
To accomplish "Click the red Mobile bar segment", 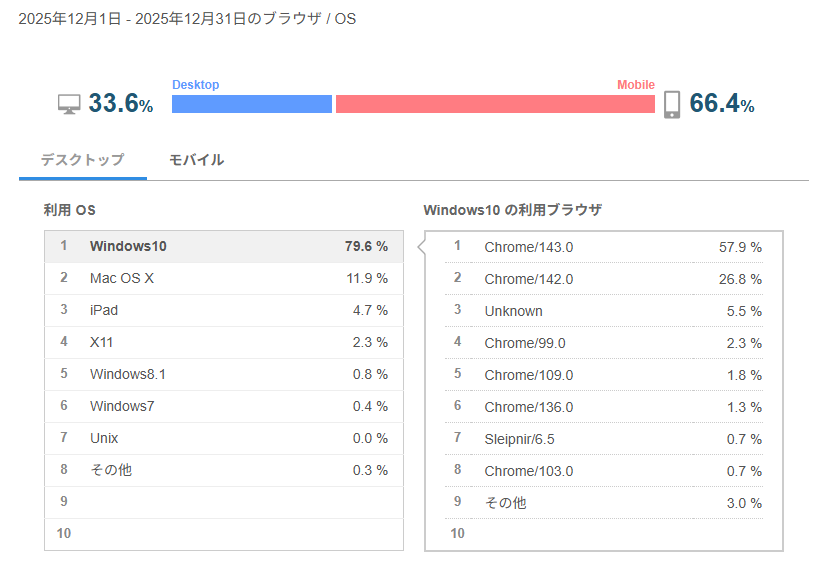I will click(x=495, y=104).
